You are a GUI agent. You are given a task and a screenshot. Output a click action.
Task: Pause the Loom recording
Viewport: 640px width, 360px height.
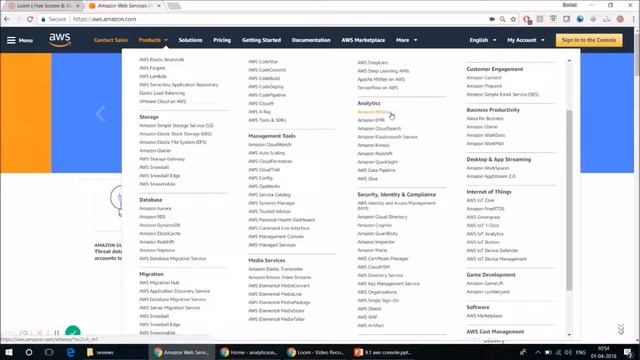57,333
